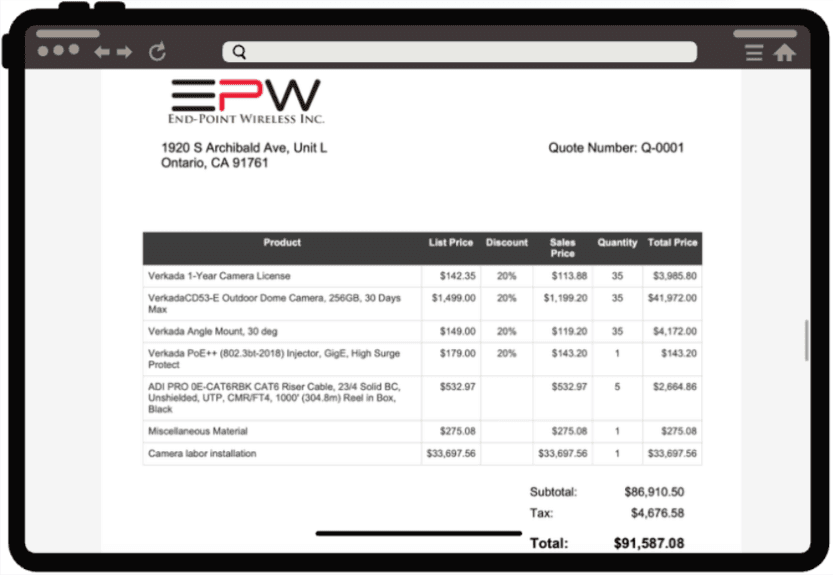Click the browser forward arrow

tap(124, 52)
